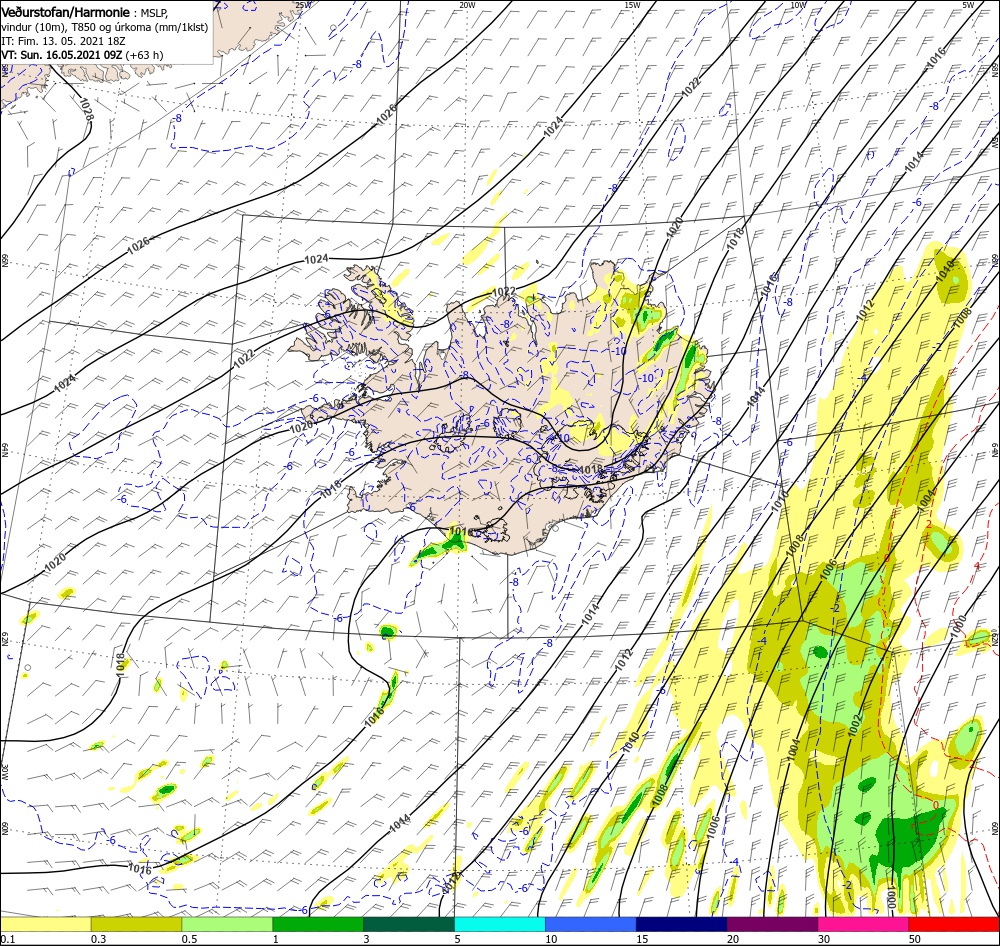1000x946 pixels.
Task: Click the 'Veðurstofan/Harmonie' title text
Action: point(66,12)
